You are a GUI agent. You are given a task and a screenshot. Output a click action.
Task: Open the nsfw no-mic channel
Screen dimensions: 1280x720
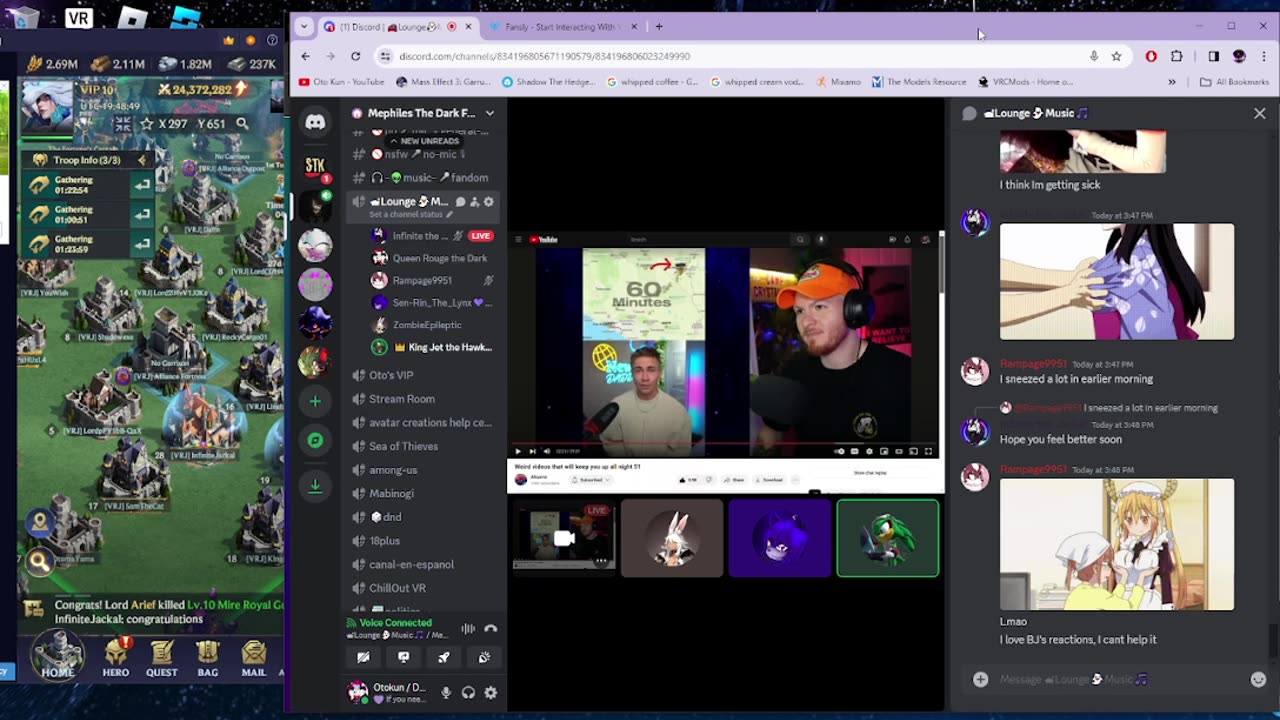(x=425, y=154)
